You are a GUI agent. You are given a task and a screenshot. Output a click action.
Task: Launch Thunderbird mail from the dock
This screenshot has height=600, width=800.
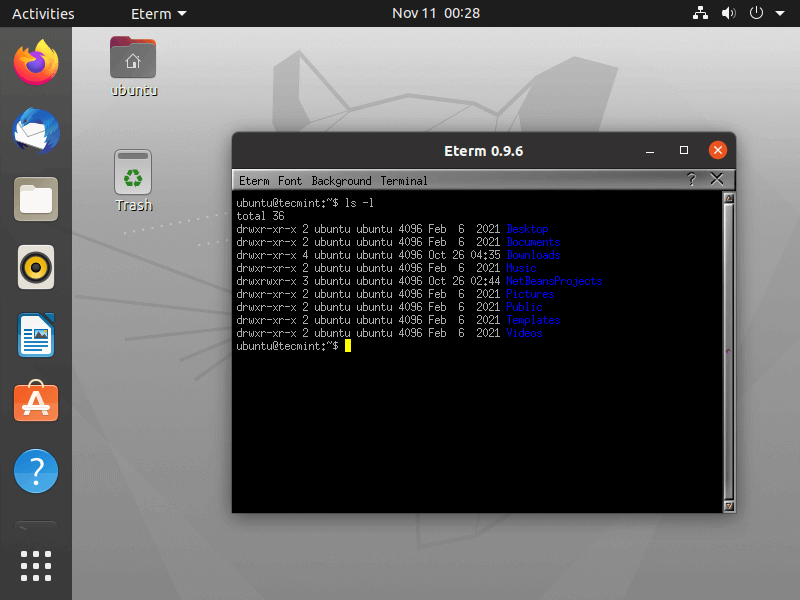pyautogui.click(x=35, y=131)
